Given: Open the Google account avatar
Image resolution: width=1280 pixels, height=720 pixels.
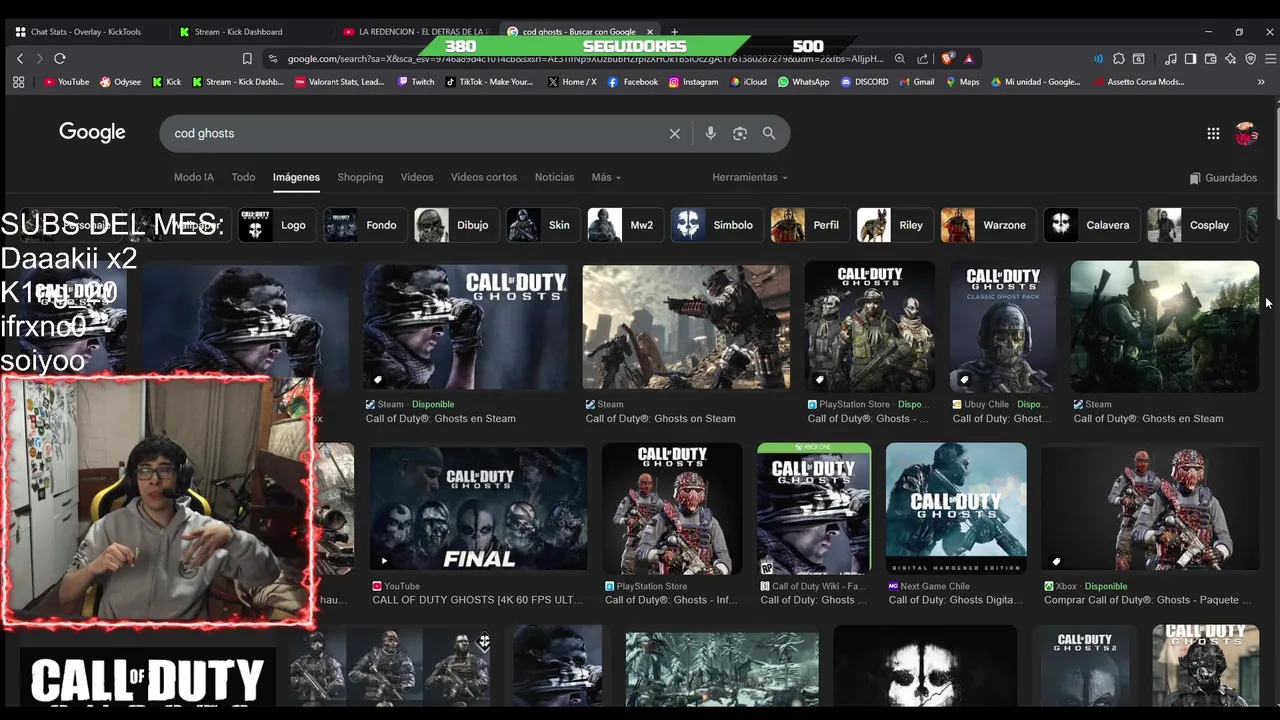Looking at the screenshot, I should [1246, 133].
